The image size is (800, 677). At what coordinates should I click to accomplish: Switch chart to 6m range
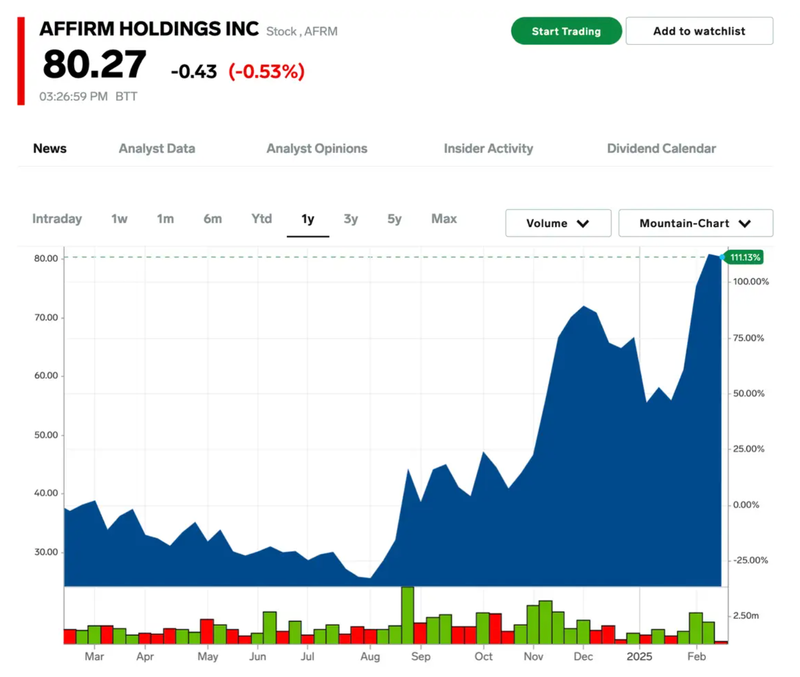pyautogui.click(x=212, y=219)
